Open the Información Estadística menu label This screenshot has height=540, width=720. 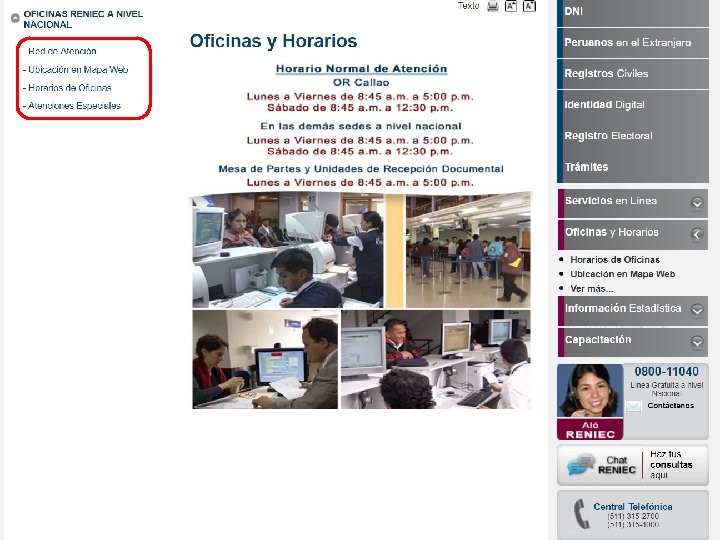pos(623,308)
